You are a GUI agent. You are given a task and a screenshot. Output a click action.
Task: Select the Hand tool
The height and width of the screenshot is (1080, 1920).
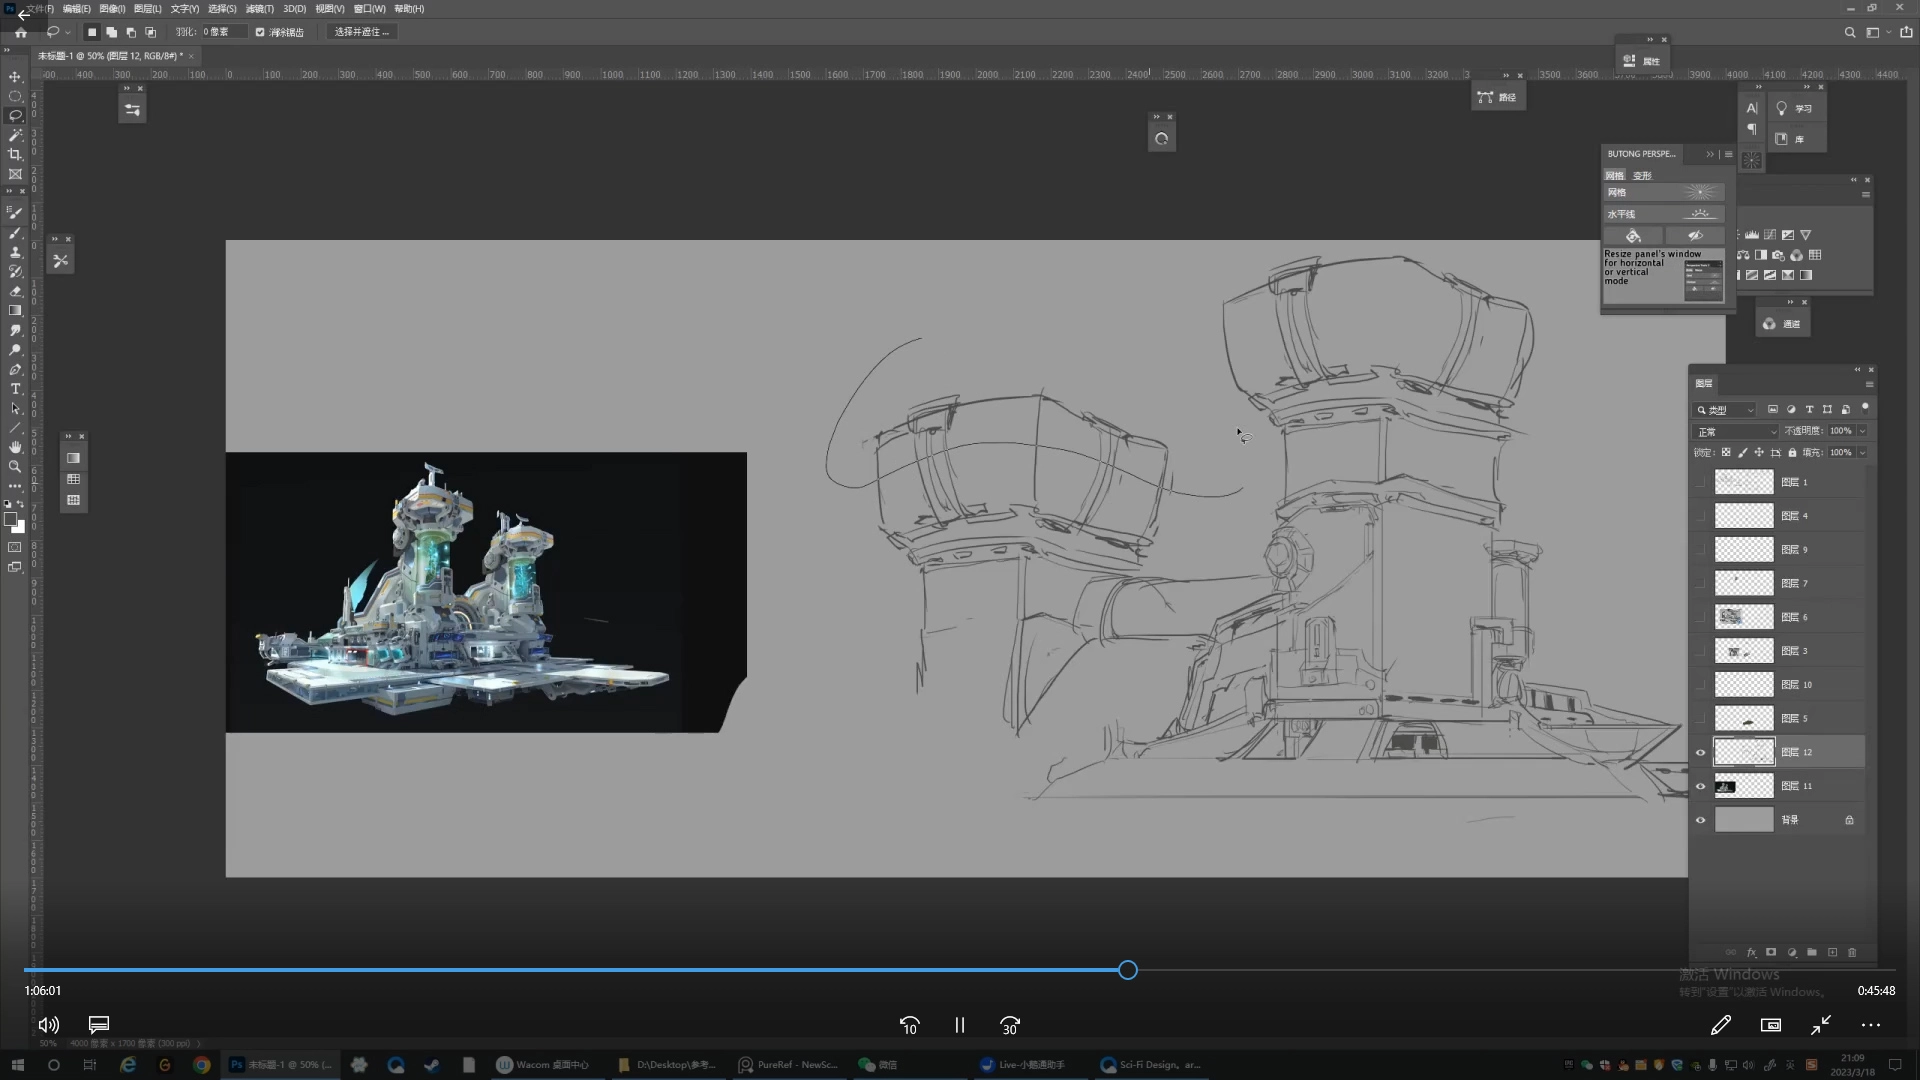click(15, 447)
